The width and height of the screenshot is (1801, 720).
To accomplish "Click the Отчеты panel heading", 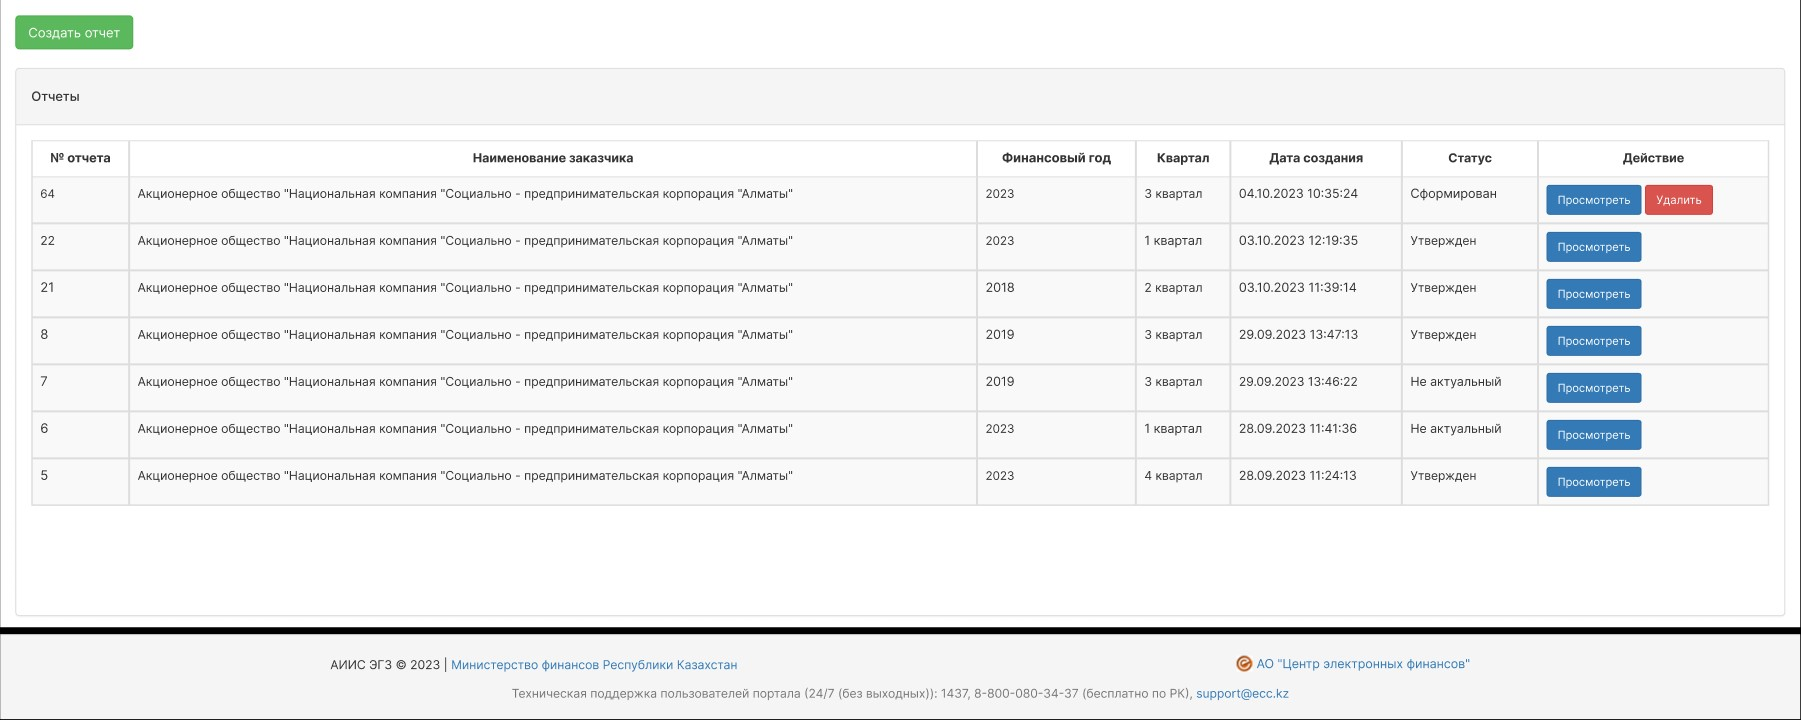I will pos(55,97).
